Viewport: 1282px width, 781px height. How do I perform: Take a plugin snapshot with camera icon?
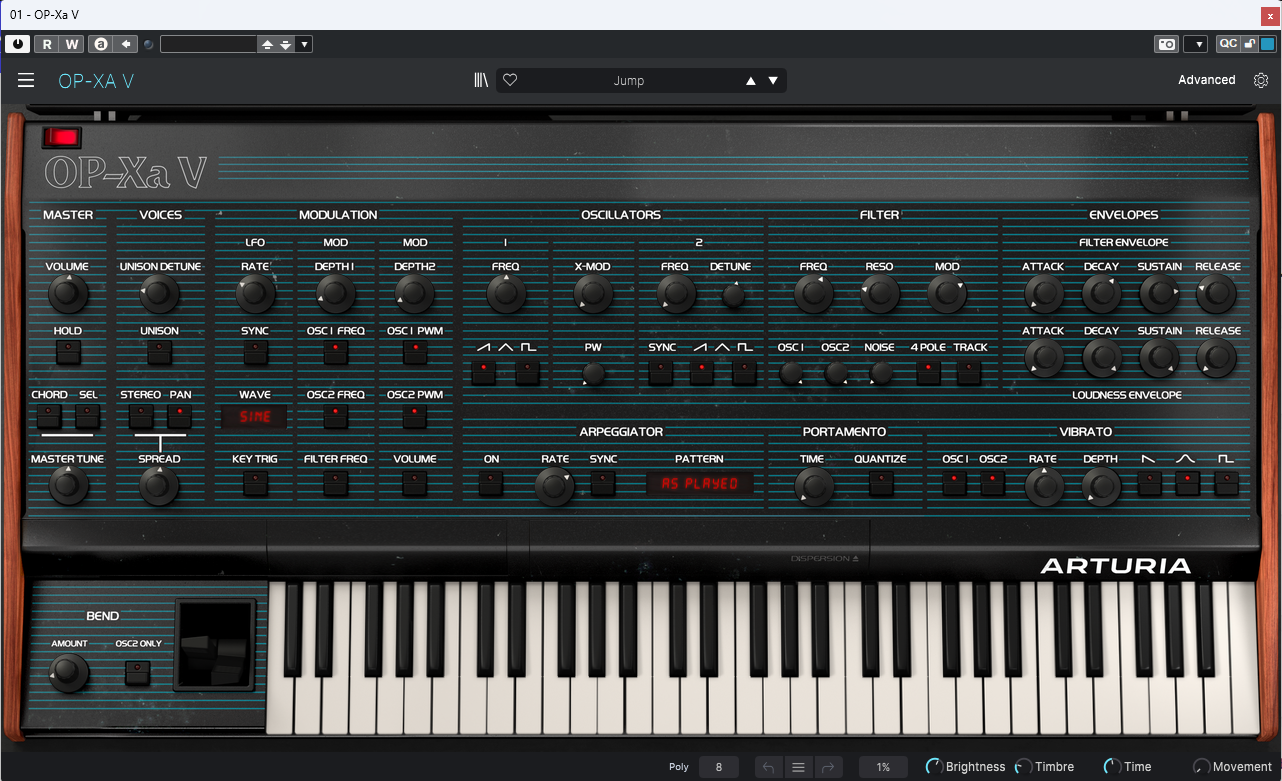[x=1166, y=44]
